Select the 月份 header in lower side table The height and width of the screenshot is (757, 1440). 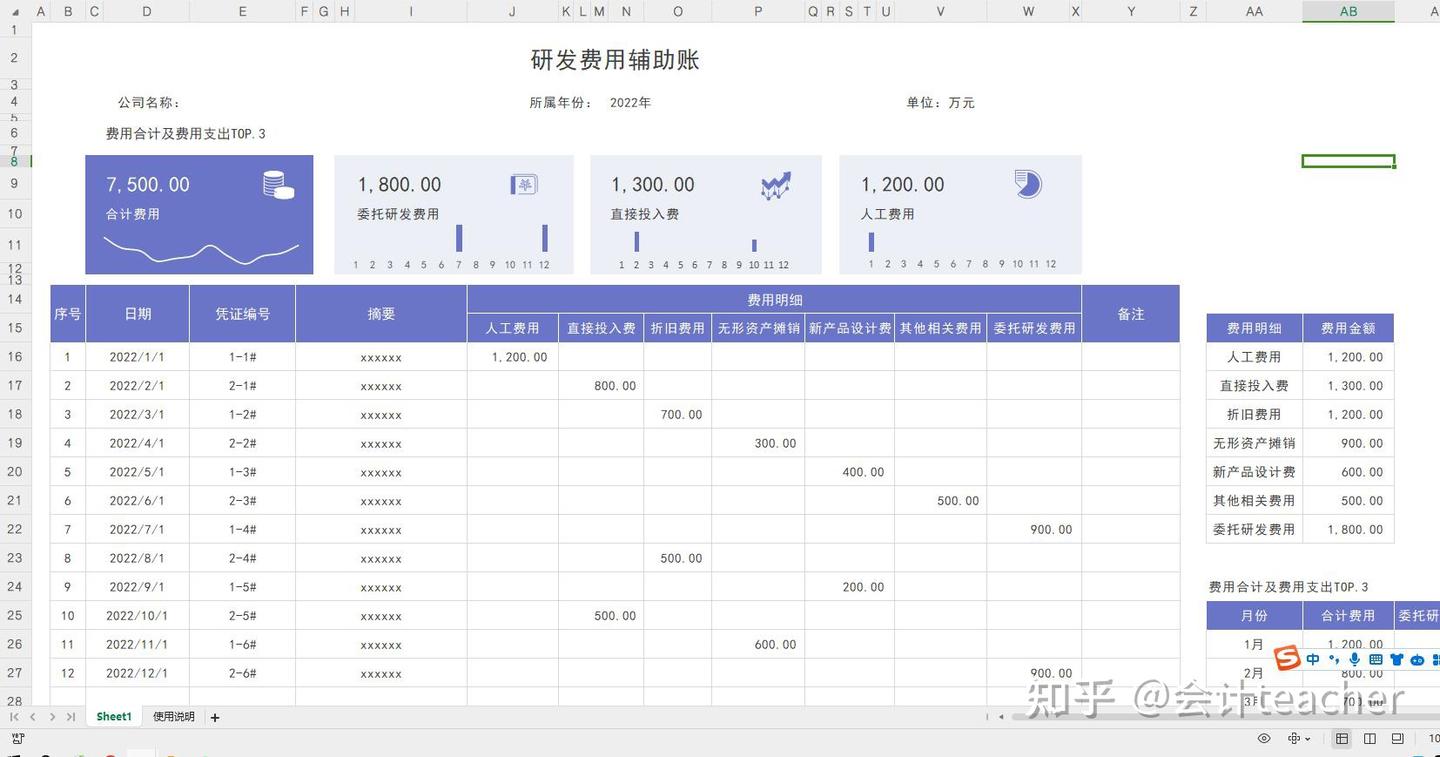1254,616
